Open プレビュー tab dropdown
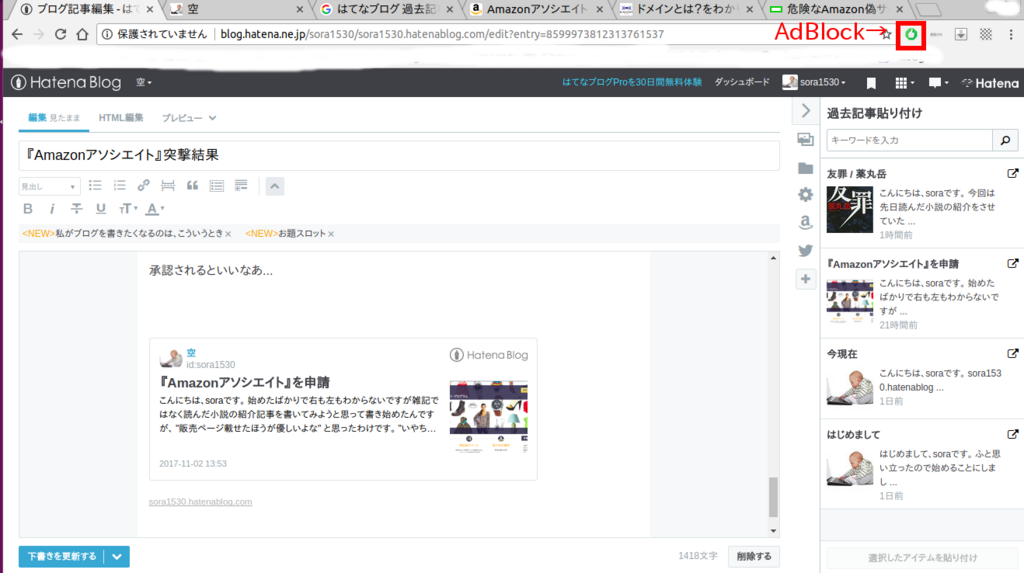This screenshot has height=573, width=1024. tap(189, 118)
